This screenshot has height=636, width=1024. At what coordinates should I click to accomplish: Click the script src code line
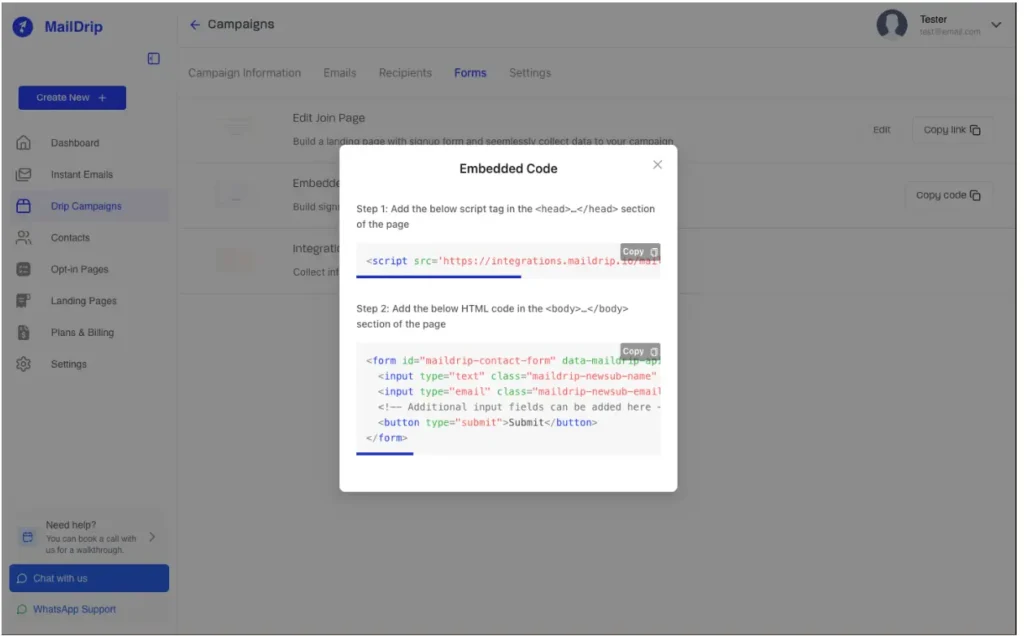513,261
